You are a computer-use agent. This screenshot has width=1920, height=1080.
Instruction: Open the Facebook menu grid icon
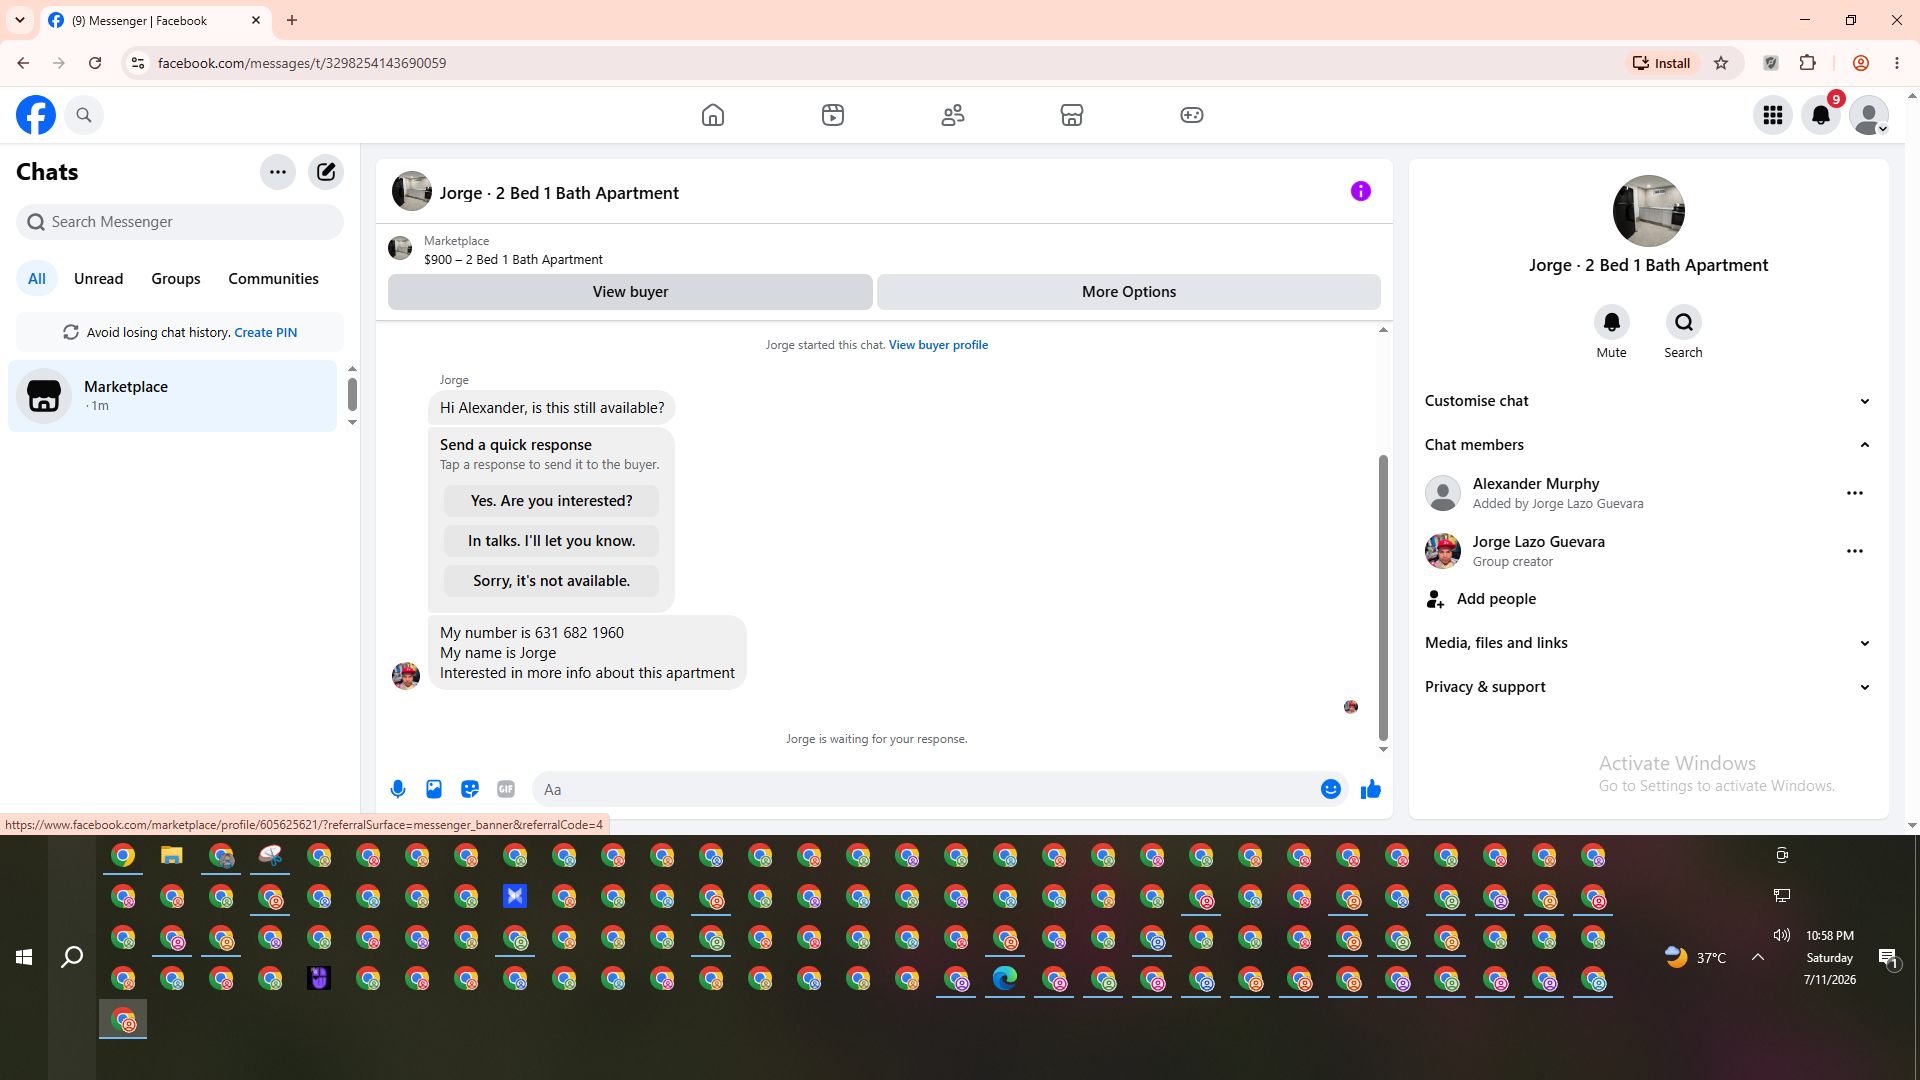pos(1773,115)
